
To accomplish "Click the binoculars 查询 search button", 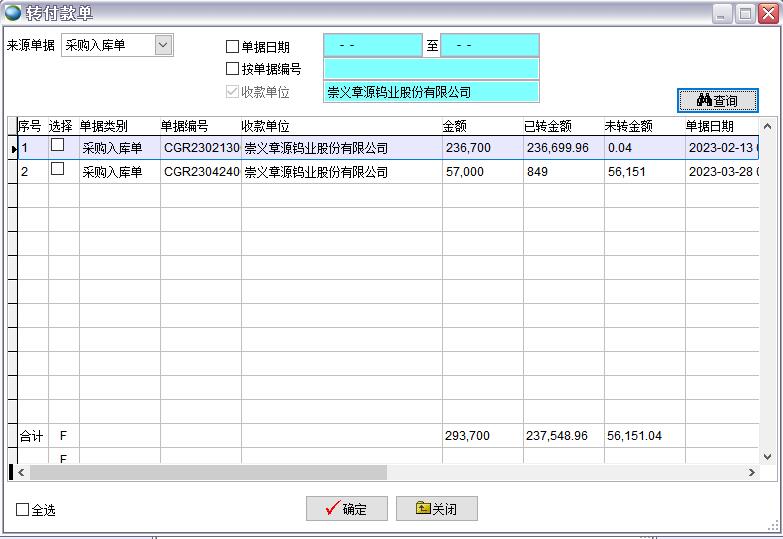I will click(717, 101).
